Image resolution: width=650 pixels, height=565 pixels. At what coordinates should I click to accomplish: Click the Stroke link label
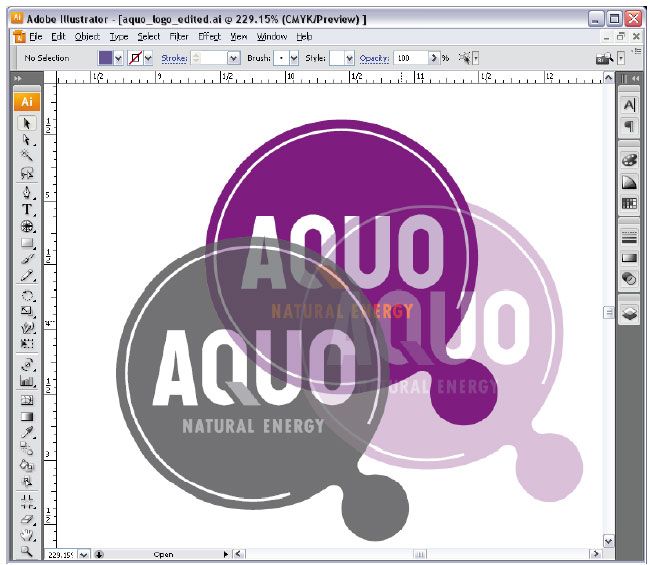pos(174,59)
